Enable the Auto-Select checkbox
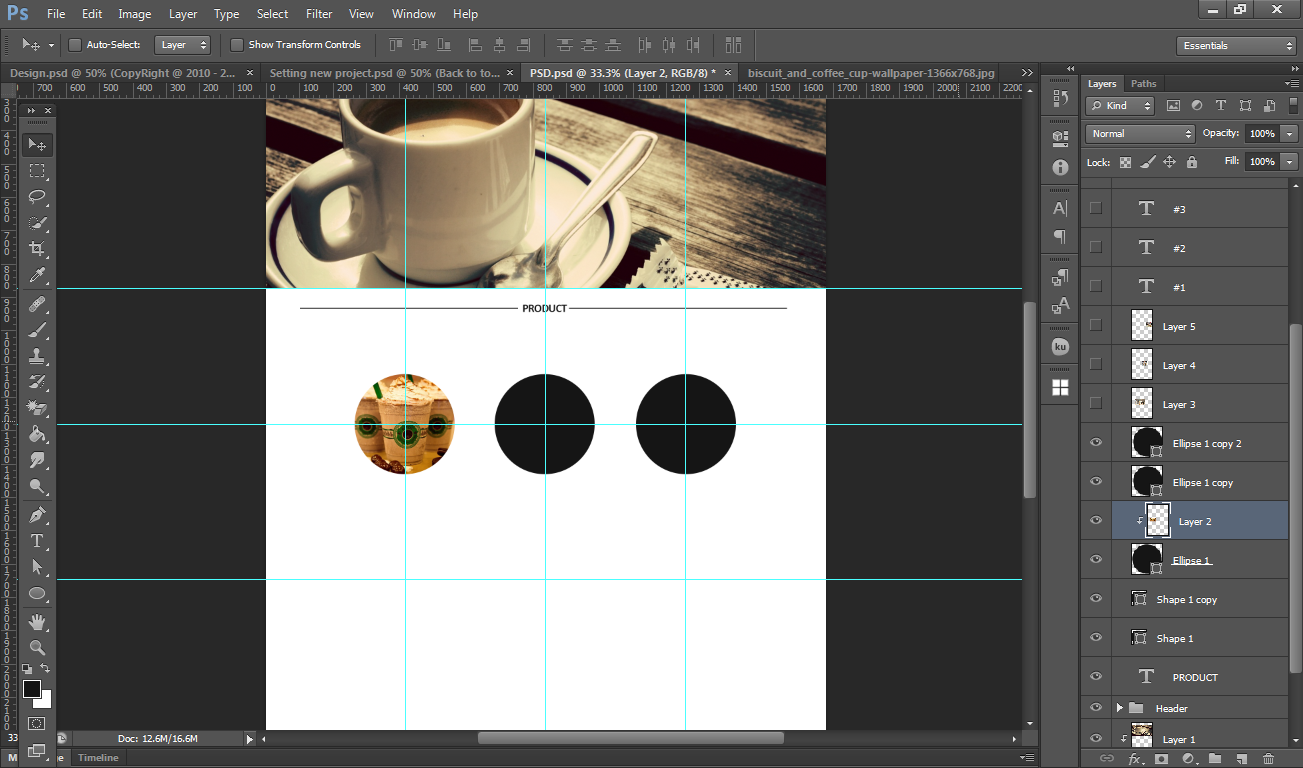Screen dimensions: 1303x768 pos(74,45)
